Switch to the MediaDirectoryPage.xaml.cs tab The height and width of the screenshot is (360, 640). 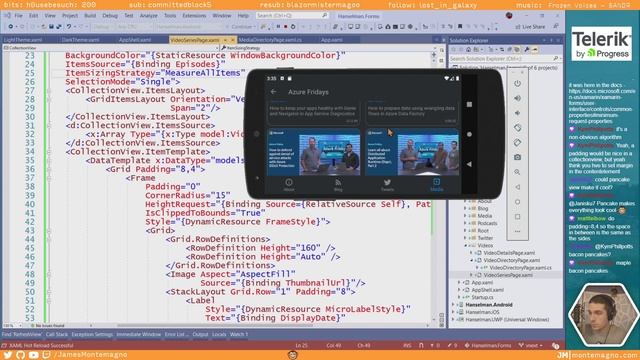[x=270, y=40]
